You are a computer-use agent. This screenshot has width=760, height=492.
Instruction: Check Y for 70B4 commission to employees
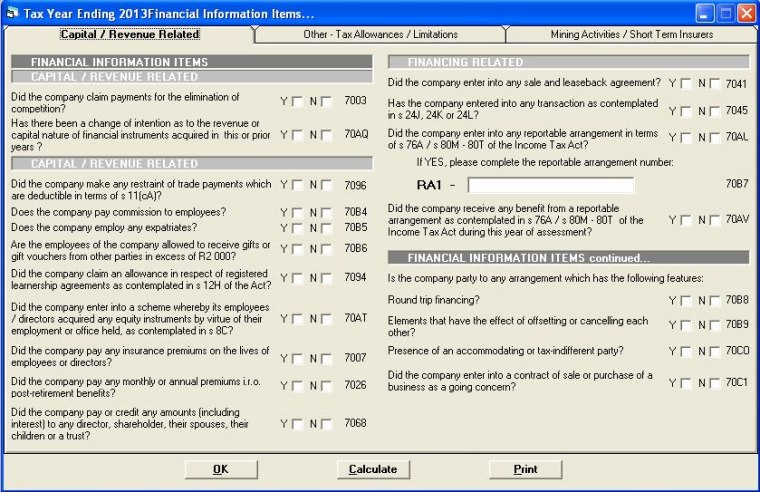(298, 212)
